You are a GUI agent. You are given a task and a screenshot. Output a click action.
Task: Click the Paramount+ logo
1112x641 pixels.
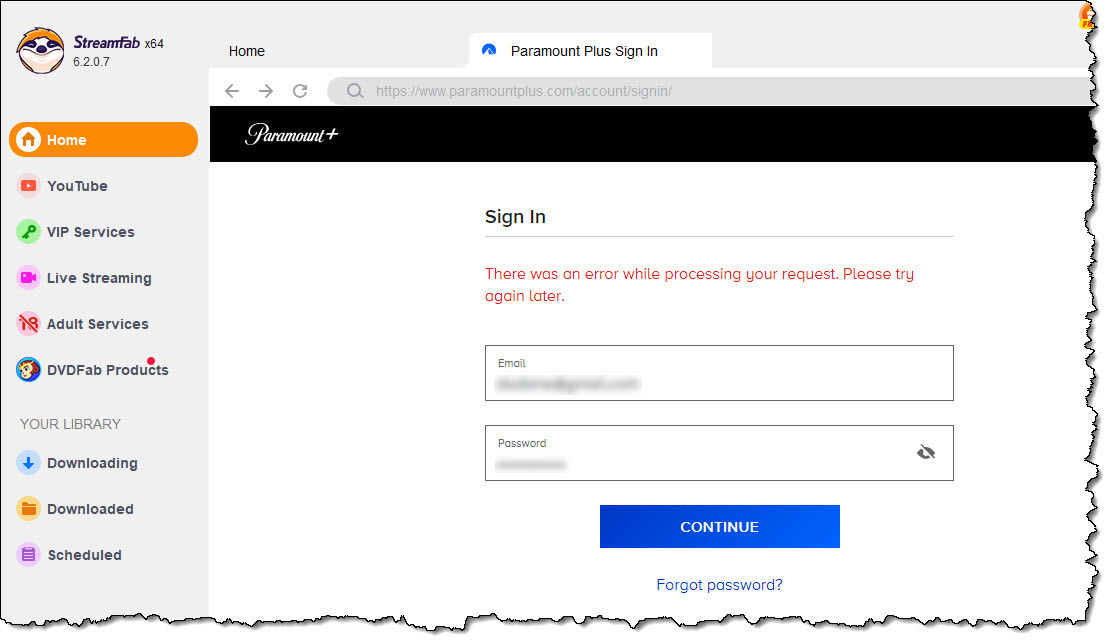click(x=291, y=134)
